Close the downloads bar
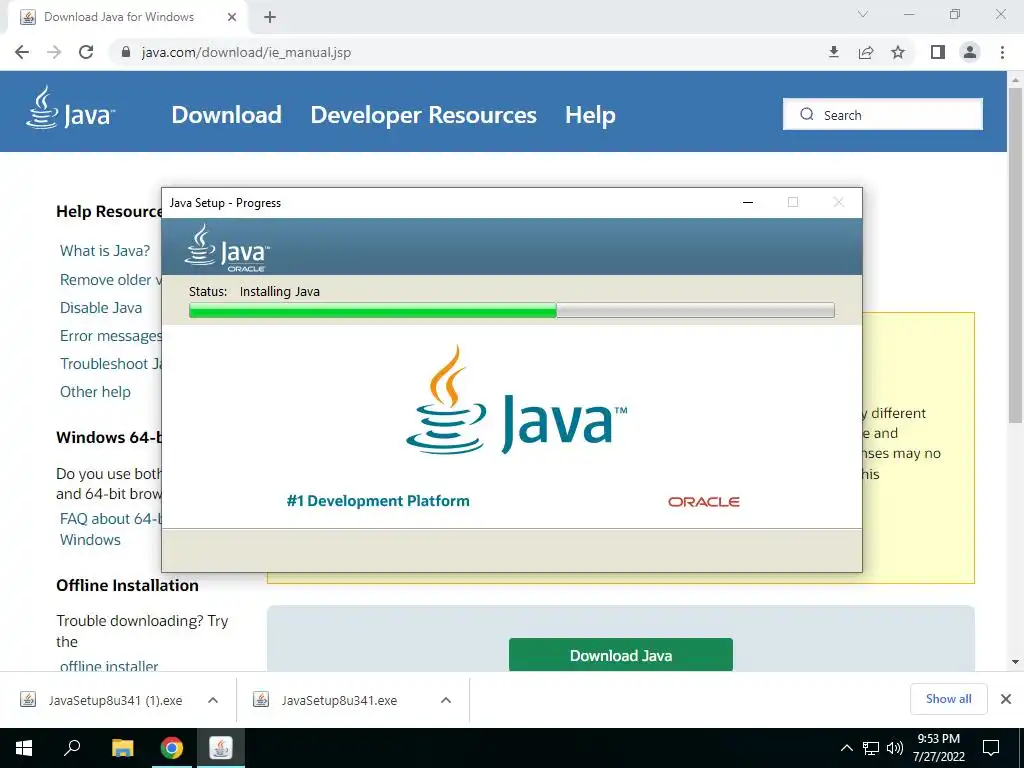 [x=1006, y=699]
